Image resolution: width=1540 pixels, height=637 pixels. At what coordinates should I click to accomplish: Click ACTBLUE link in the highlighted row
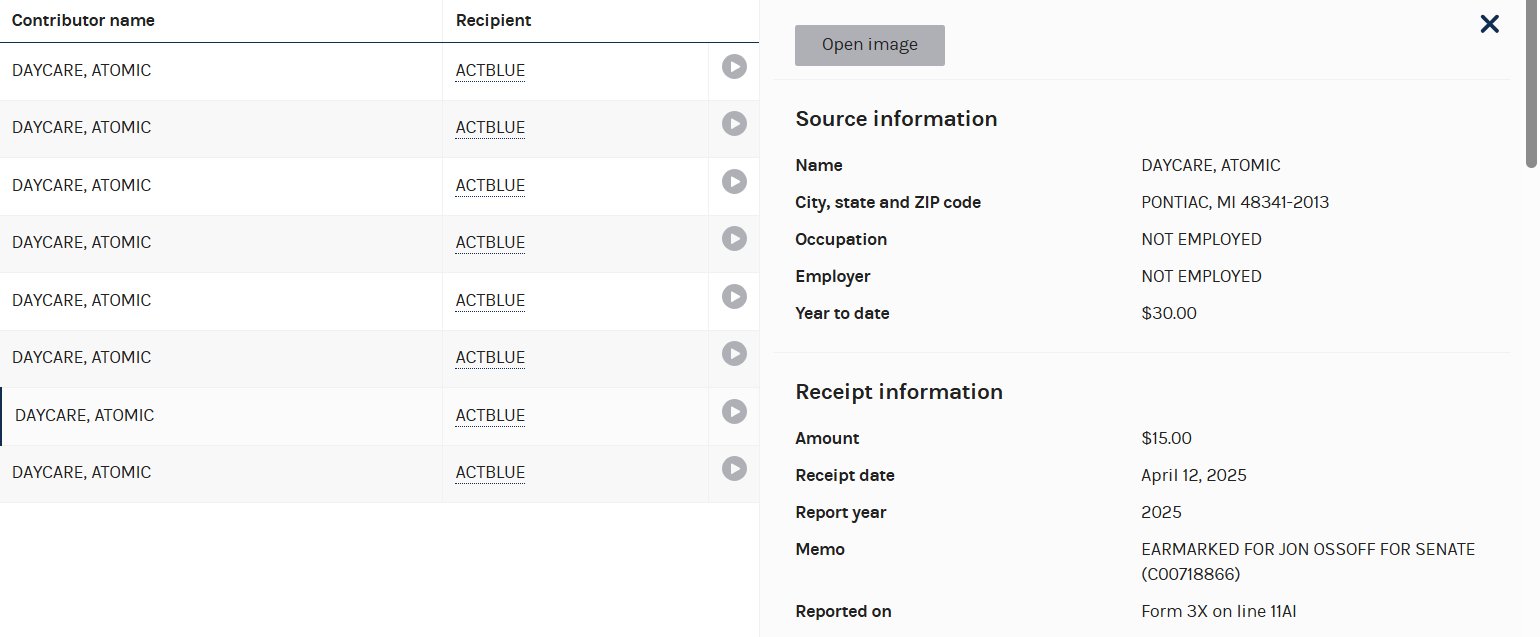pos(490,415)
